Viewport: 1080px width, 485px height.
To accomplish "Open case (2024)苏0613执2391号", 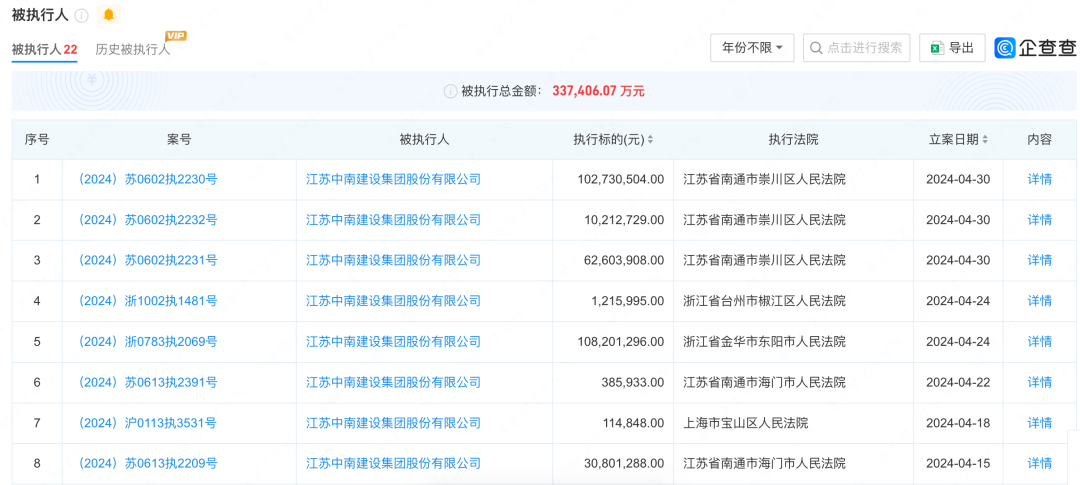I will point(147,382).
